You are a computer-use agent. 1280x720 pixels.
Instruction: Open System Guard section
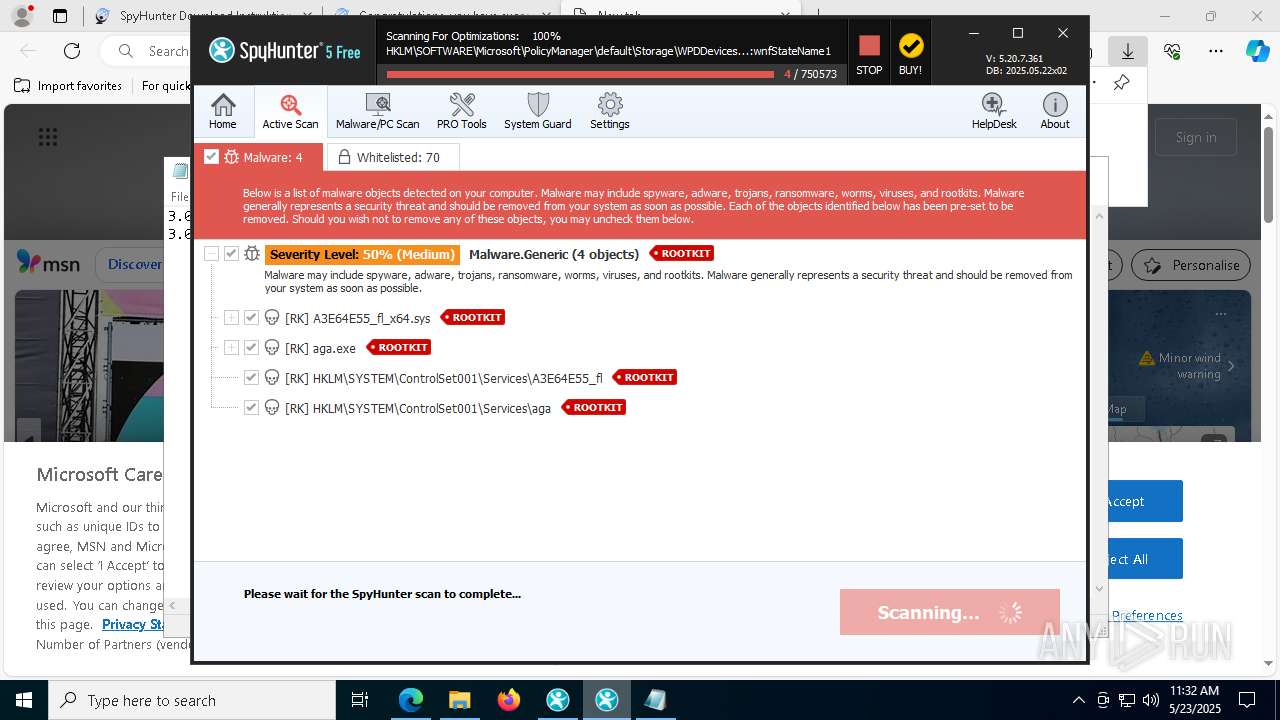[538, 111]
